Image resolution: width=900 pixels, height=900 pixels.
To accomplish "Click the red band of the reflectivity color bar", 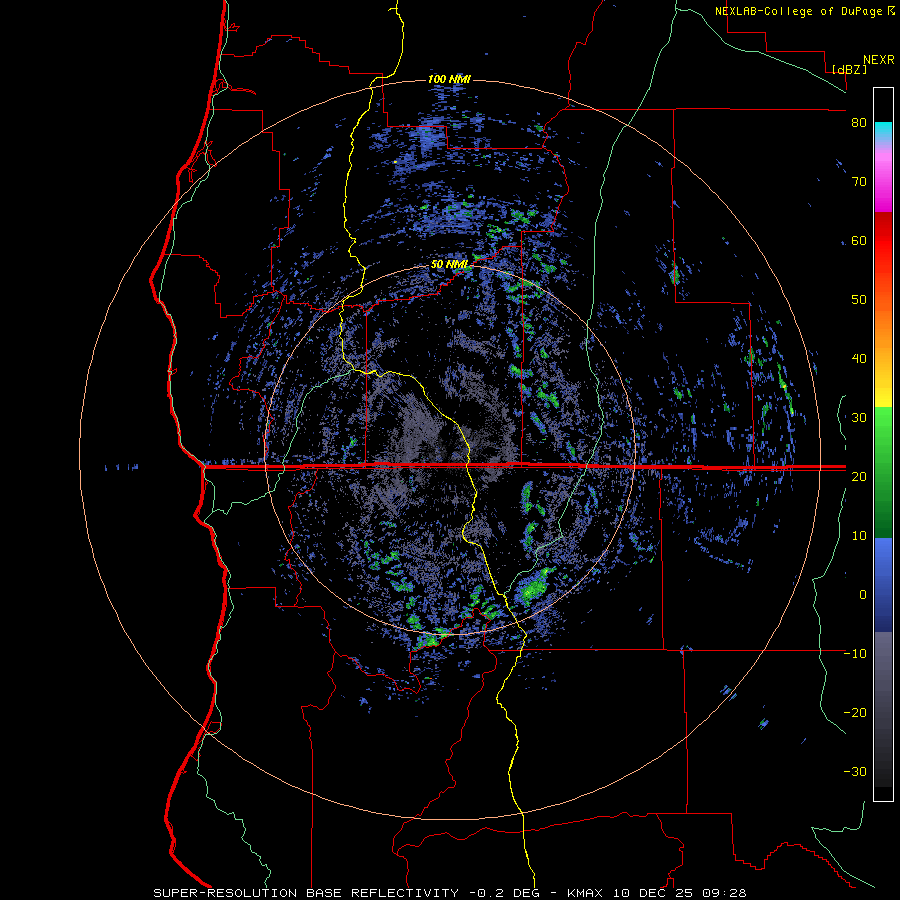I will pos(883,241).
